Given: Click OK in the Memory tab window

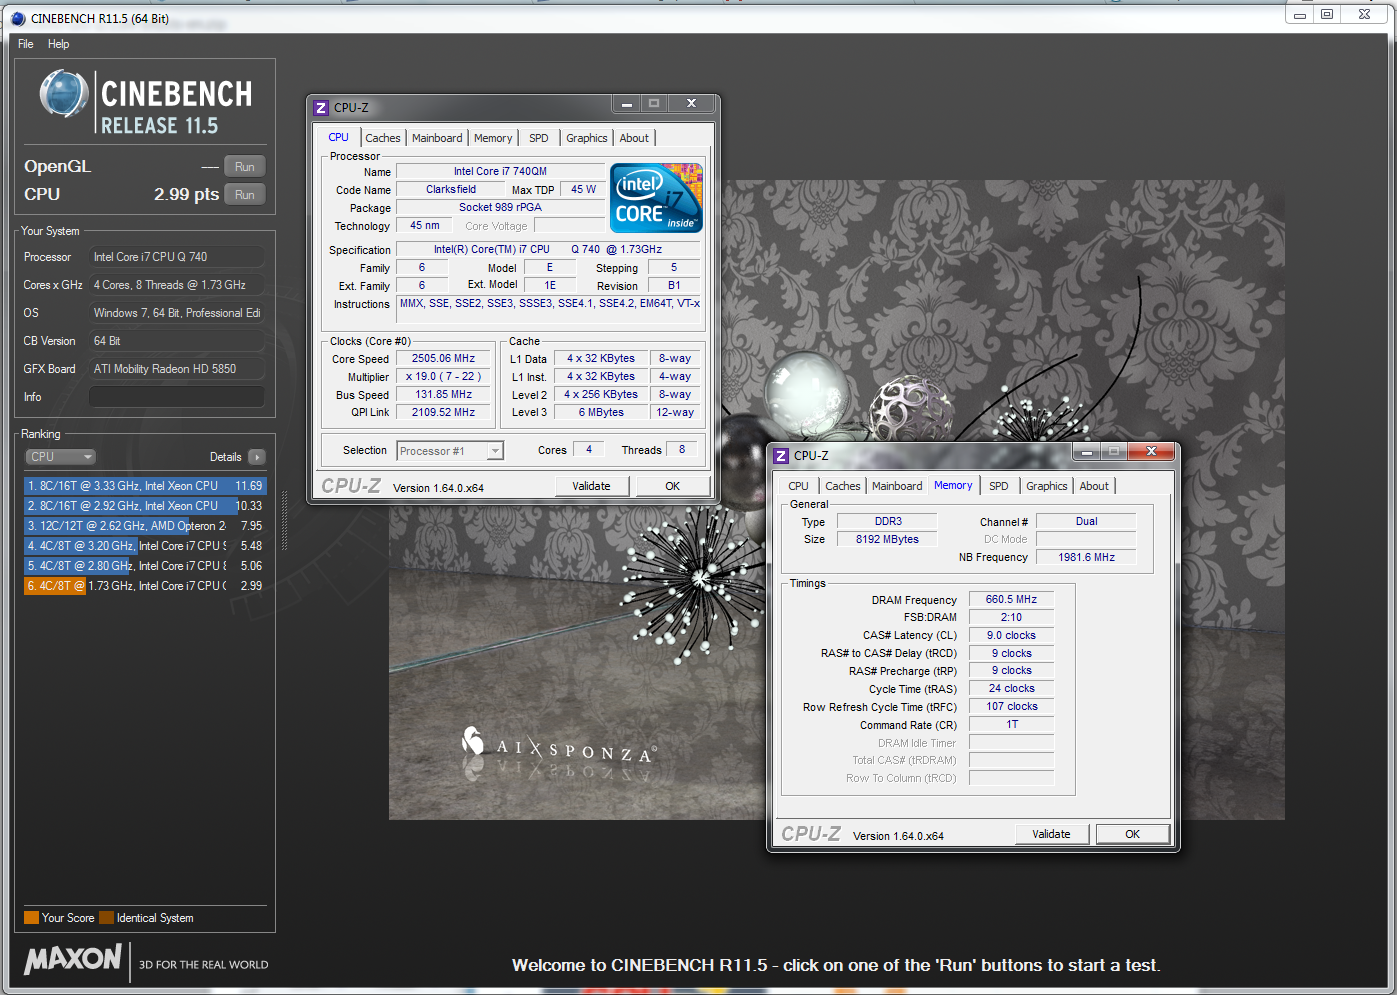Looking at the screenshot, I should (1133, 834).
